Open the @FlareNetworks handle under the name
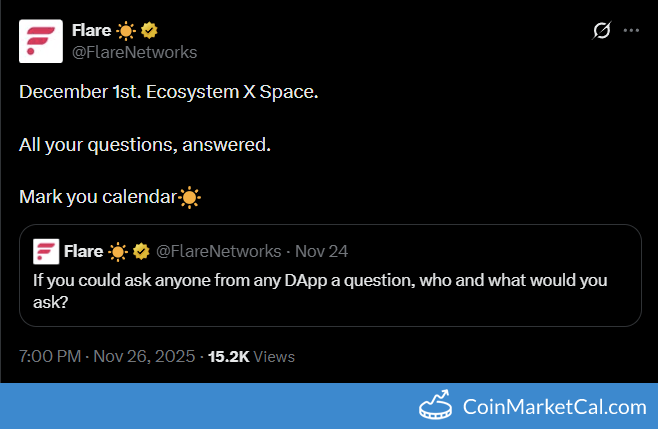 pyautogui.click(x=134, y=52)
